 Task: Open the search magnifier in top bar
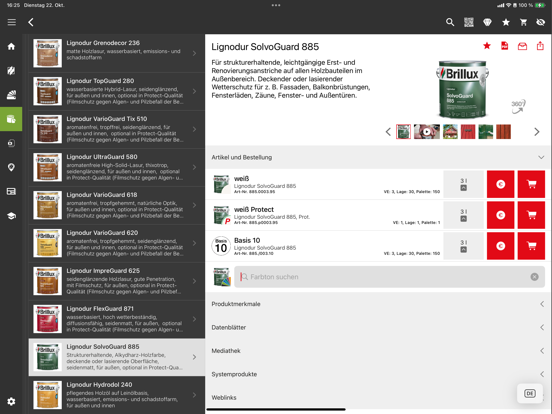coord(450,22)
